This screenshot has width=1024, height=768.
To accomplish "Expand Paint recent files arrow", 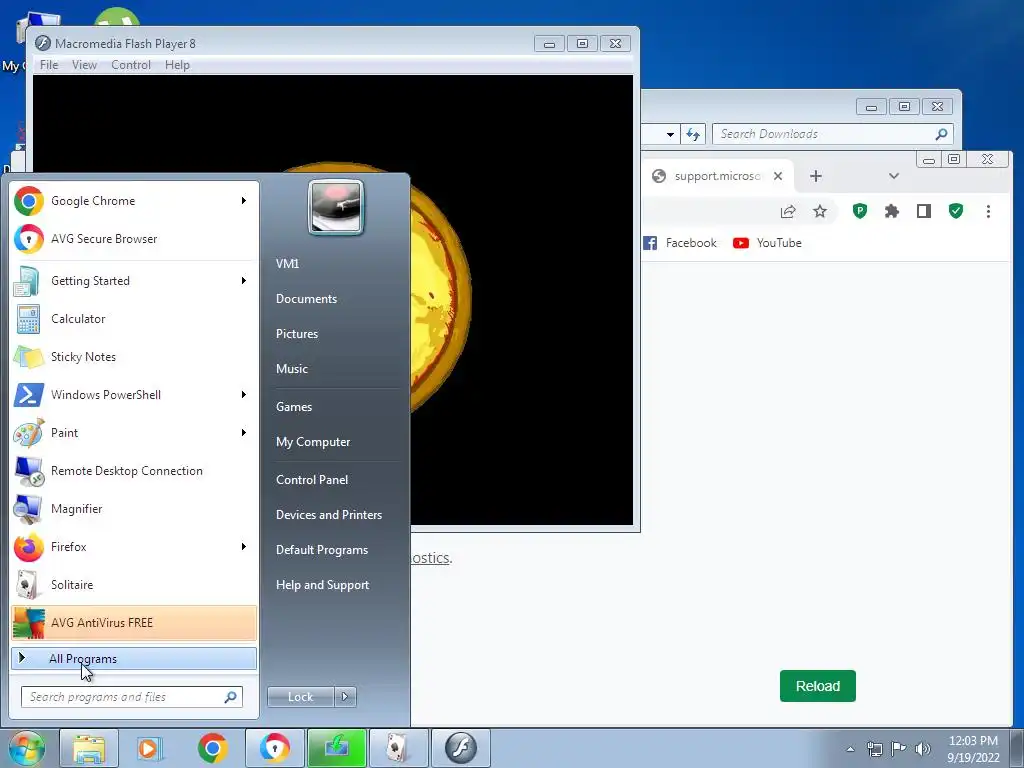I will 244,432.
